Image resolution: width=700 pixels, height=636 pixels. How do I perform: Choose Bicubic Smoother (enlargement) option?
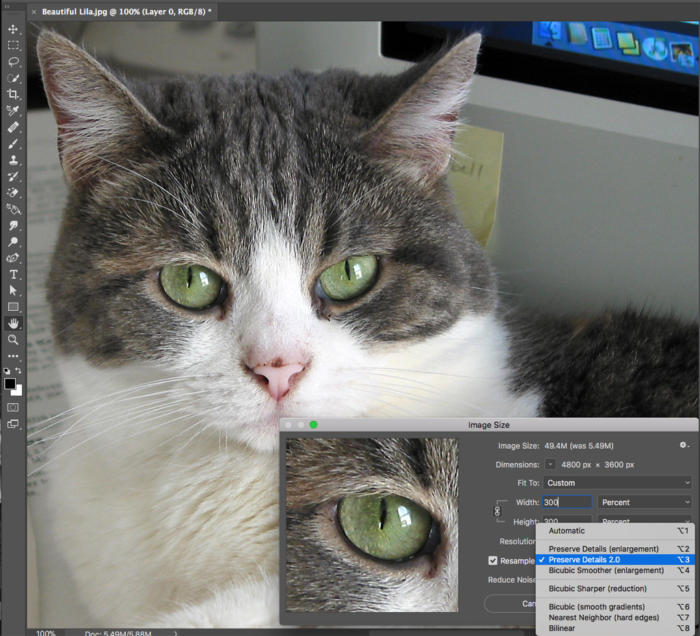(616, 570)
